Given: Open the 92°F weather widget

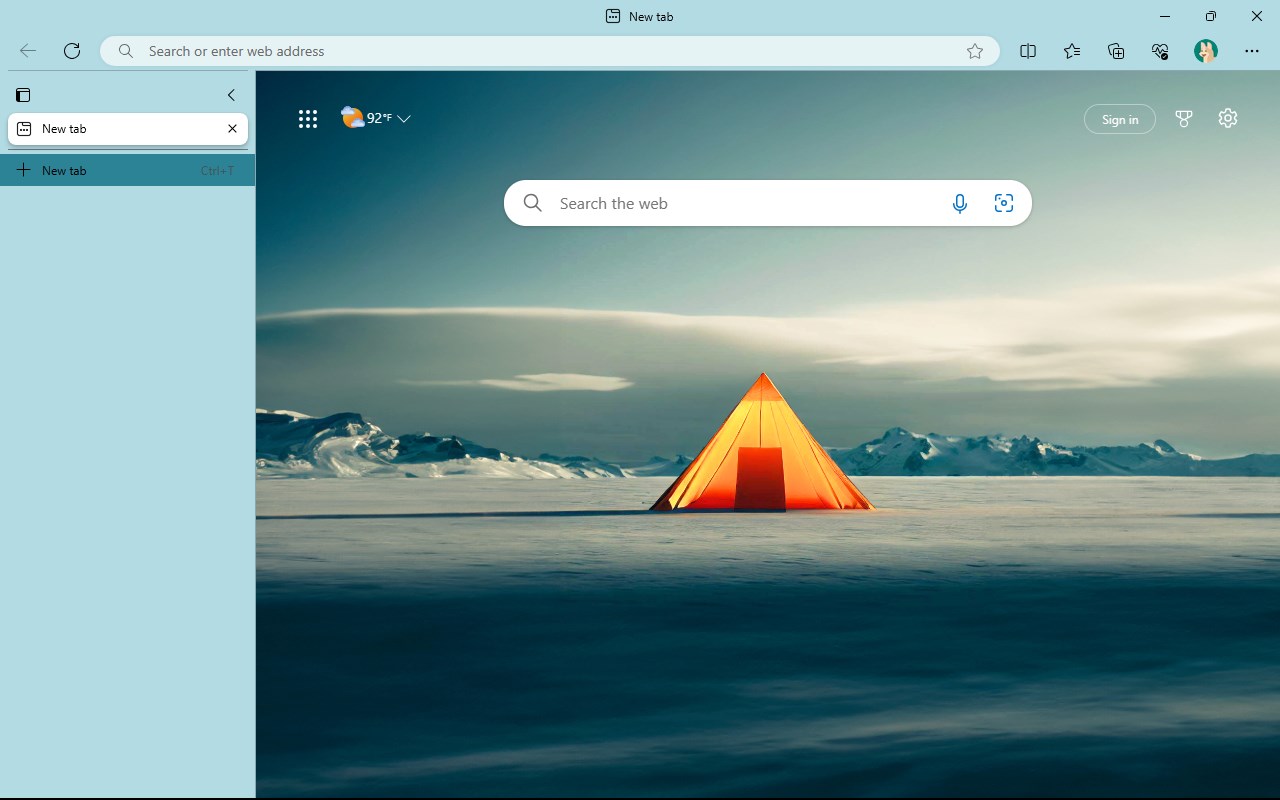Looking at the screenshot, I should (x=367, y=118).
